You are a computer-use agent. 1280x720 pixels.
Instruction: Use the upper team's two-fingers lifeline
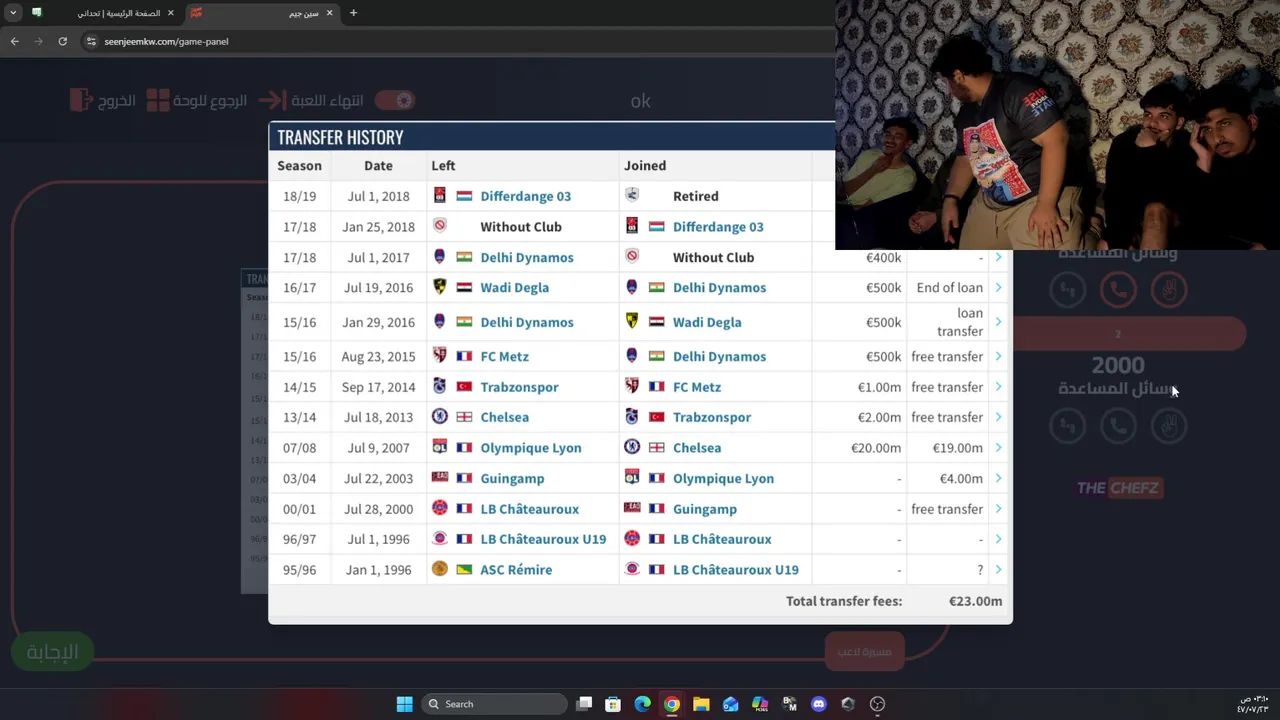(x=1168, y=290)
